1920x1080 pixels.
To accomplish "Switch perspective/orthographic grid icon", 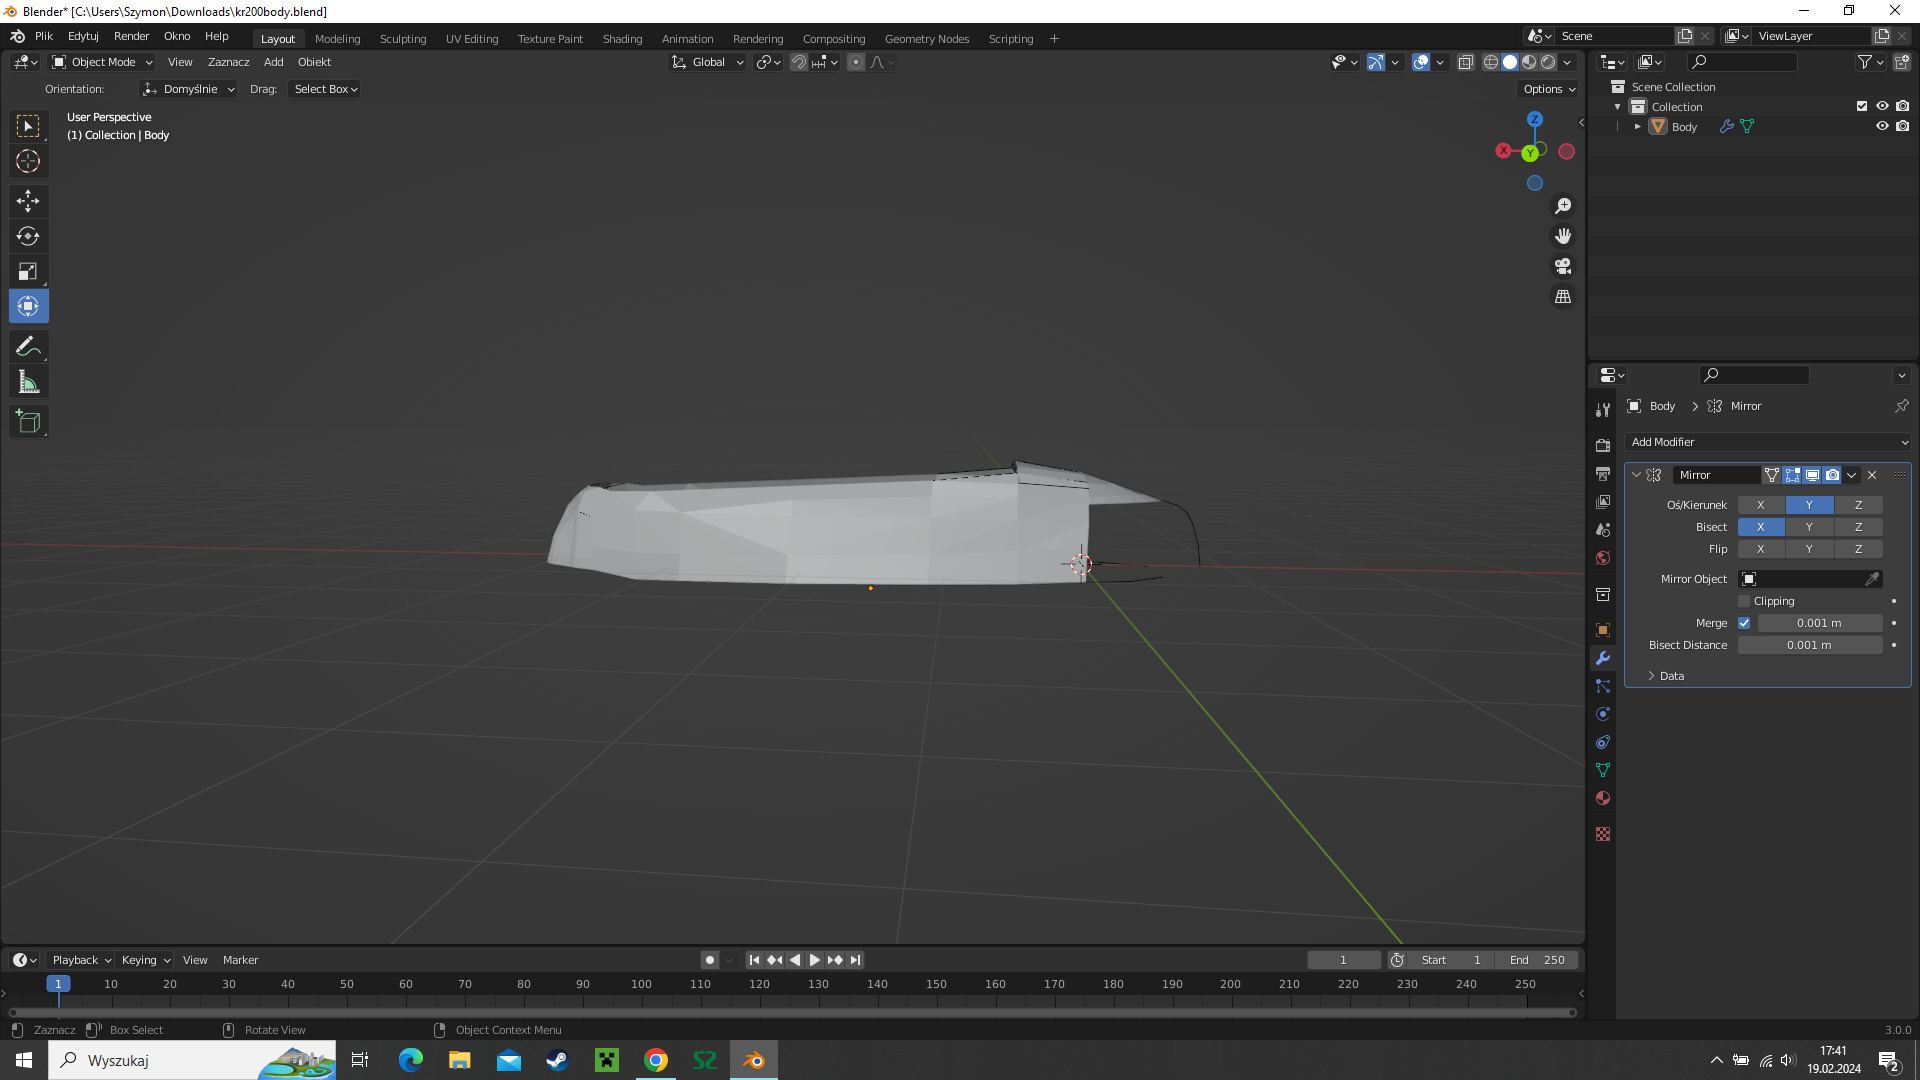I will coord(1563,297).
